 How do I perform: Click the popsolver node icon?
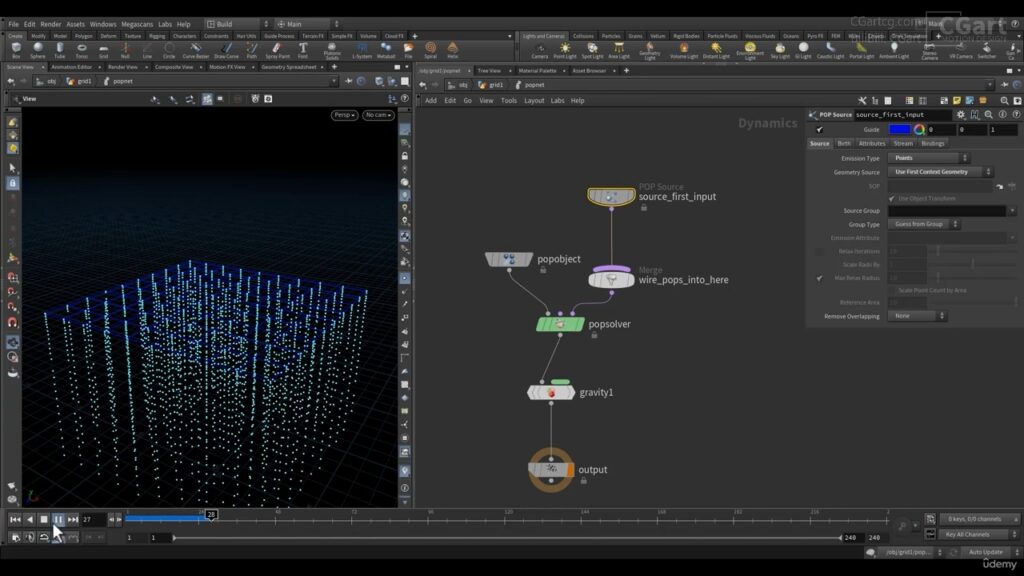click(x=560, y=324)
